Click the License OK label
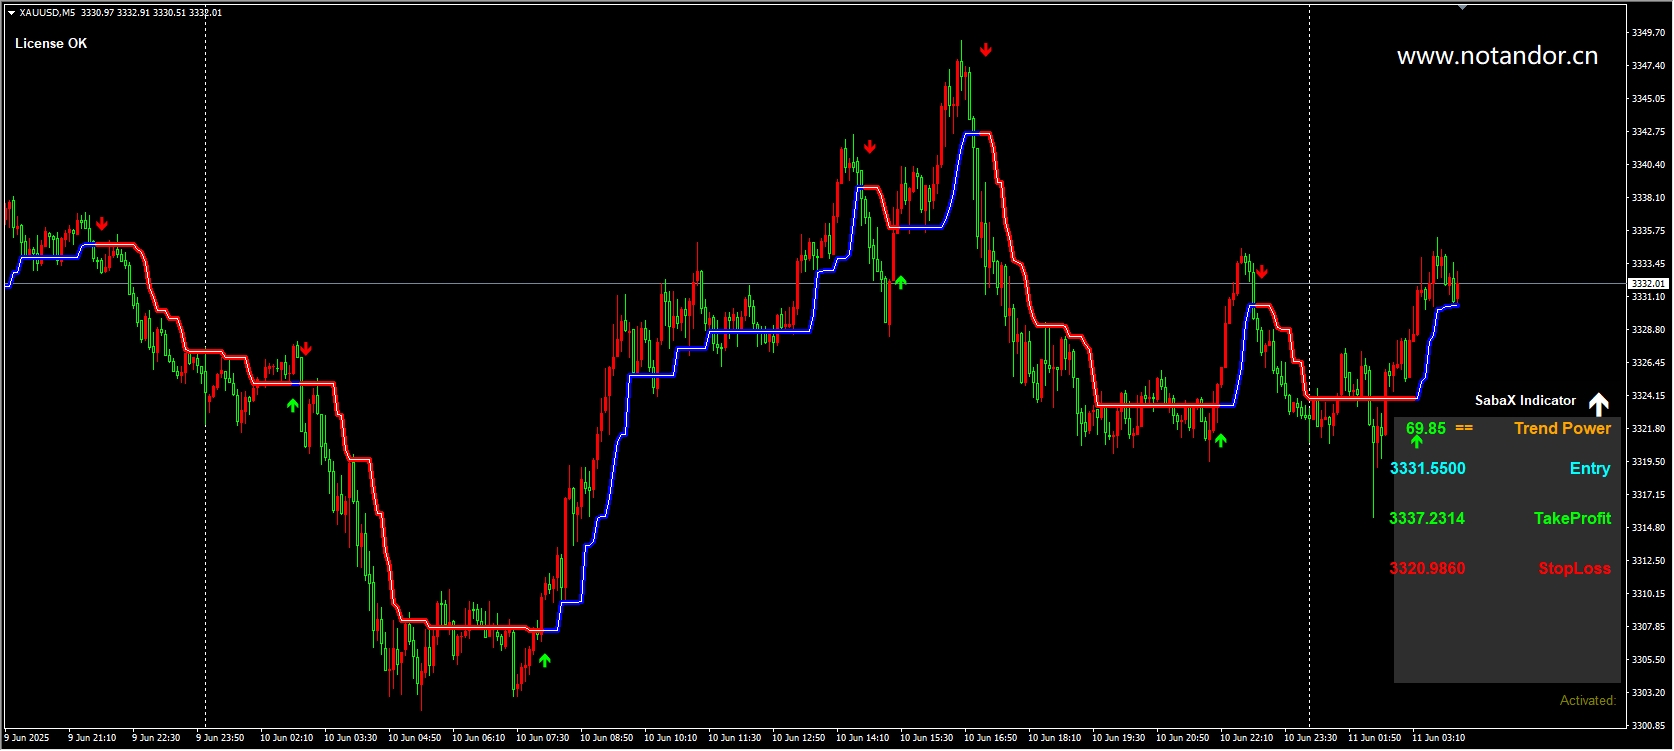 coord(51,43)
